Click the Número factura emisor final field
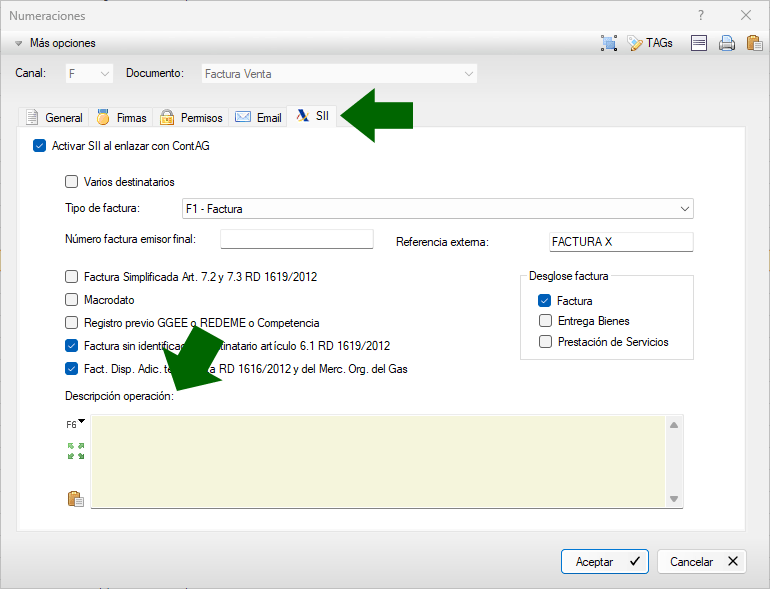This screenshot has width=770, height=589. click(296, 239)
